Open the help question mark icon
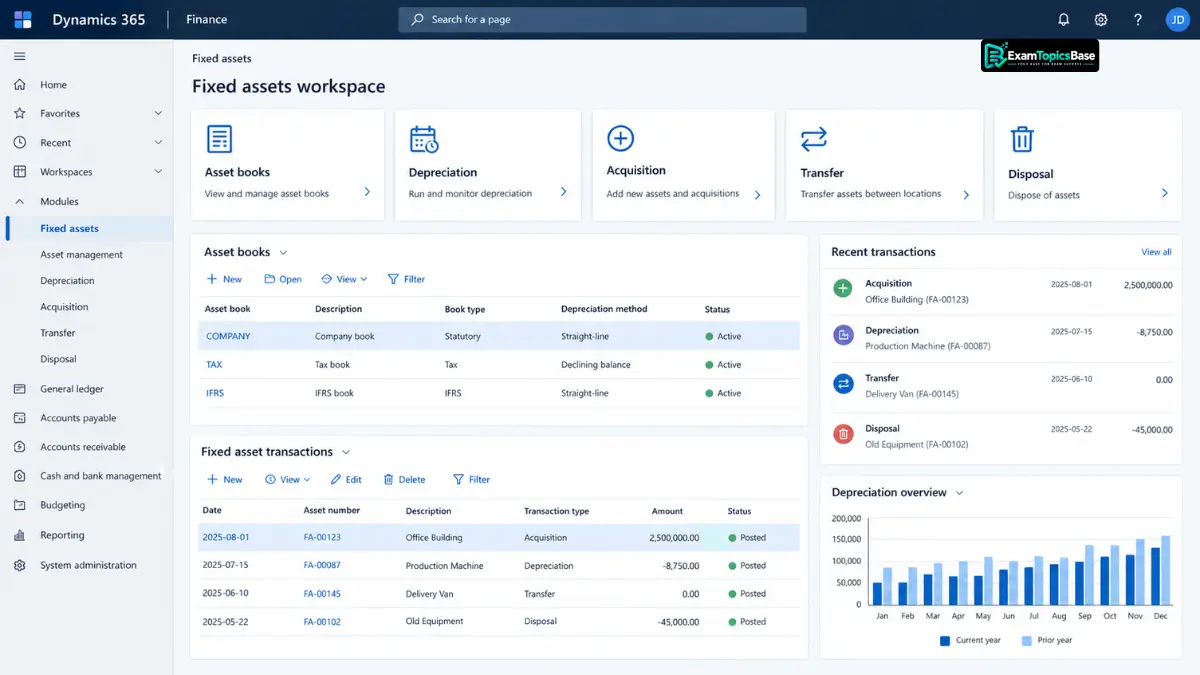The image size is (1200, 675). (x=1138, y=19)
